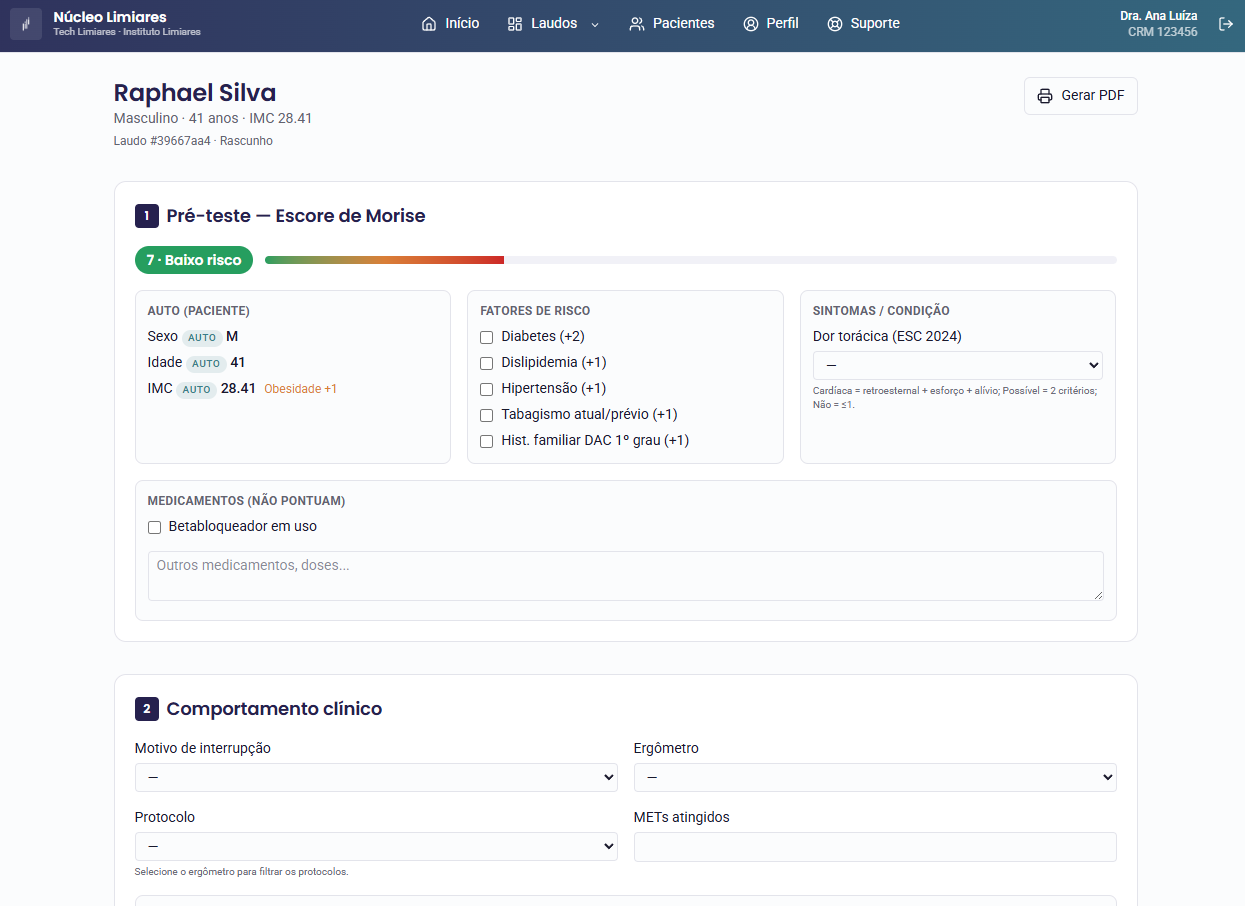Click the green 7 · Baixo risco badge
This screenshot has height=906, width=1245.
point(194,260)
